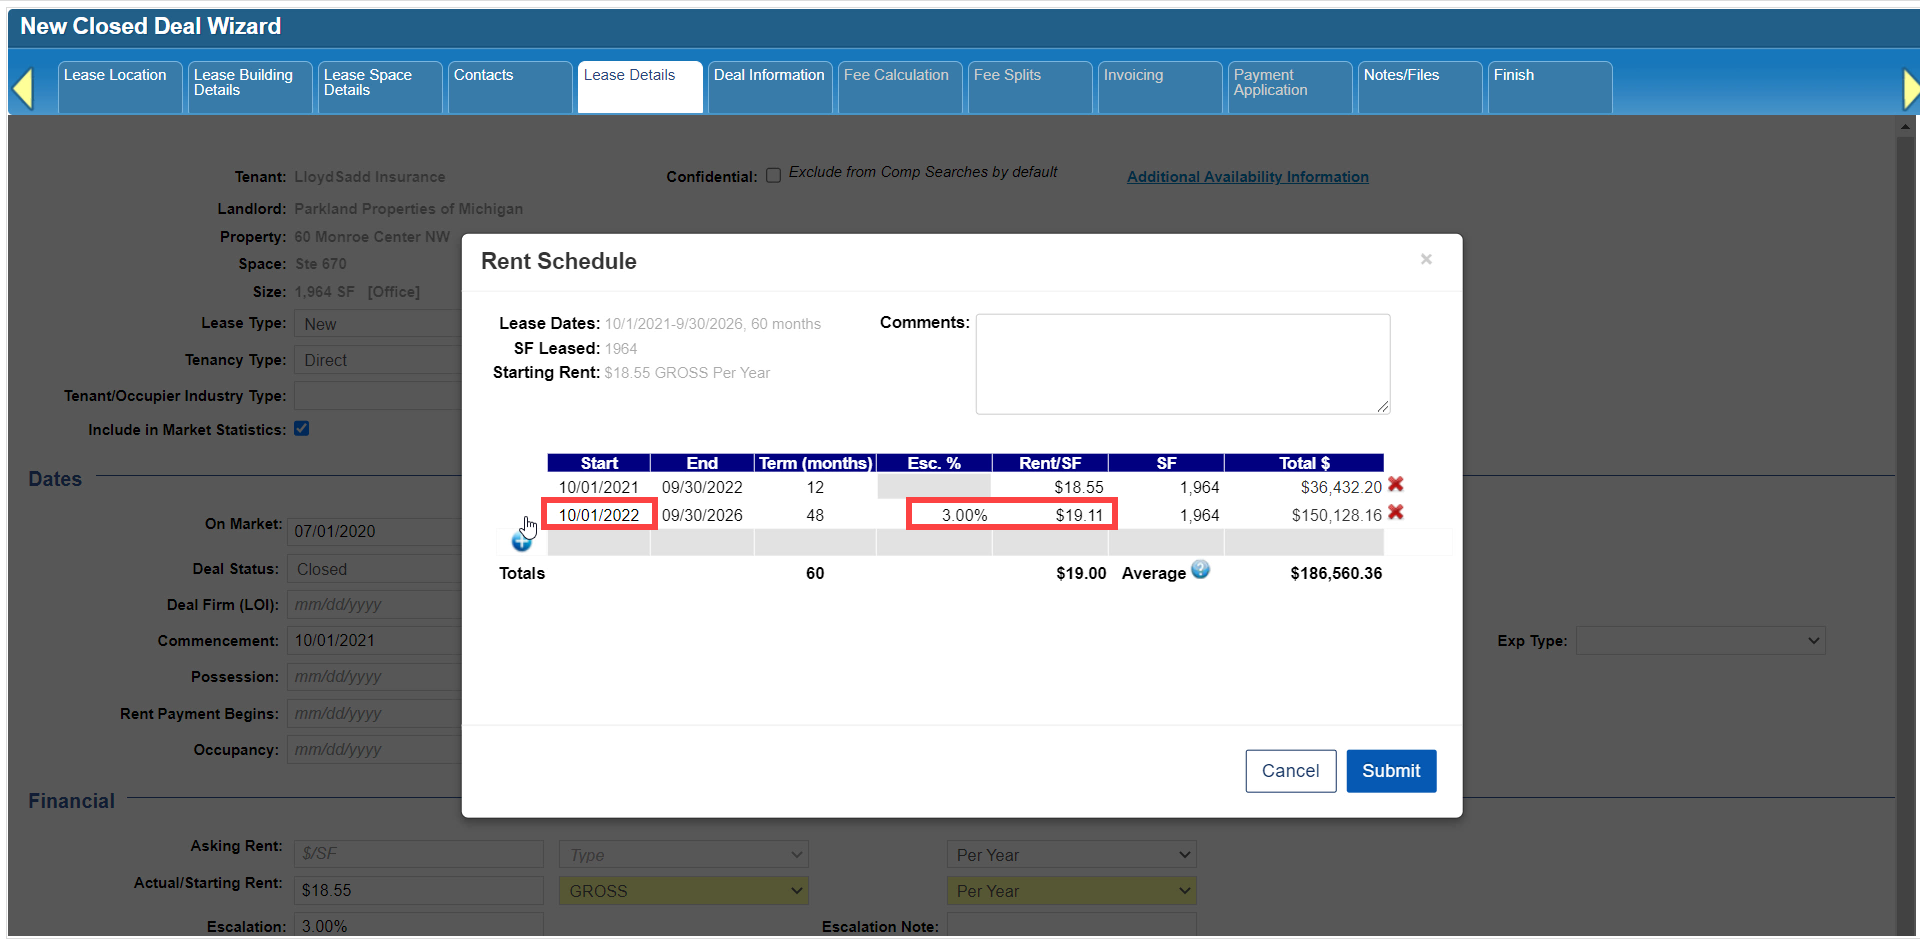The image size is (1920, 942).
Task: Cancel the rent schedule dialog
Action: click(x=1290, y=771)
